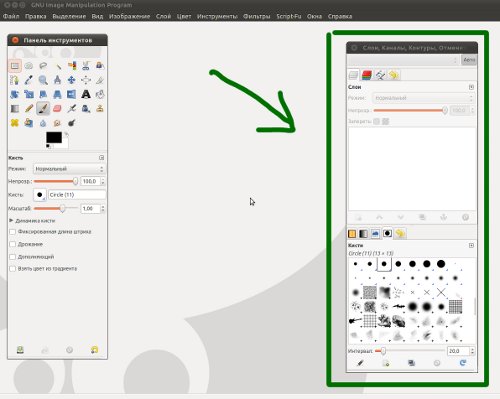The width and height of the screenshot is (500, 399).
Task: Enable the 'Фиксированная длина штриха' checkbox
Action: pos(13,232)
